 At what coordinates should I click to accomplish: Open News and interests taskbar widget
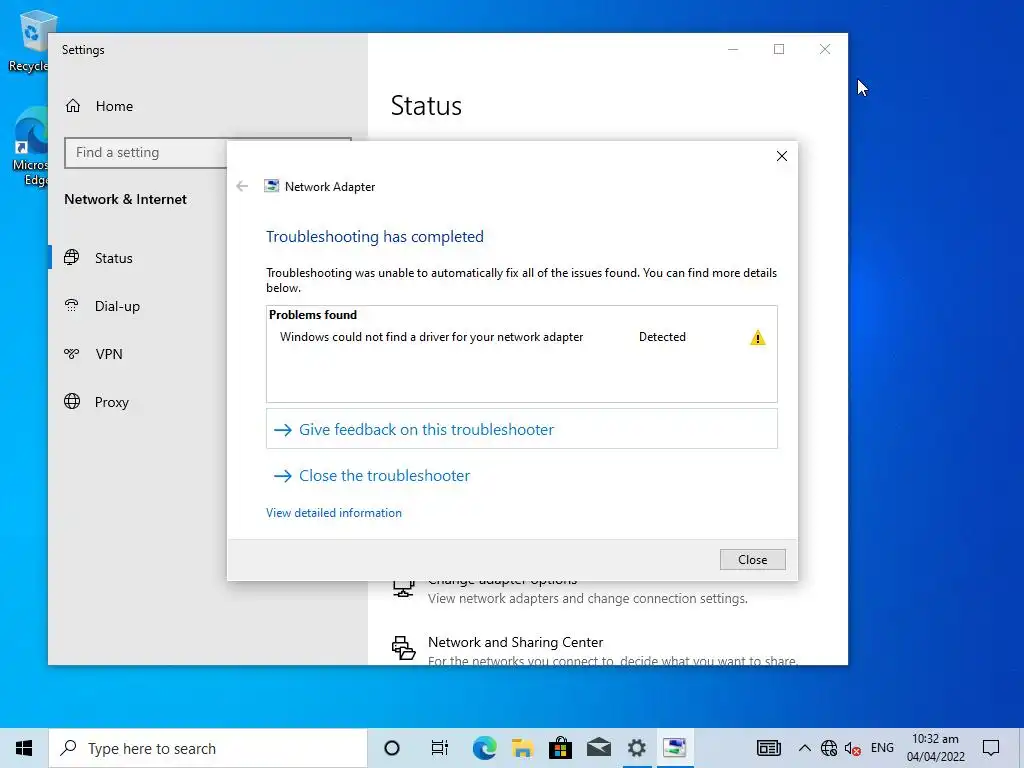(x=769, y=748)
